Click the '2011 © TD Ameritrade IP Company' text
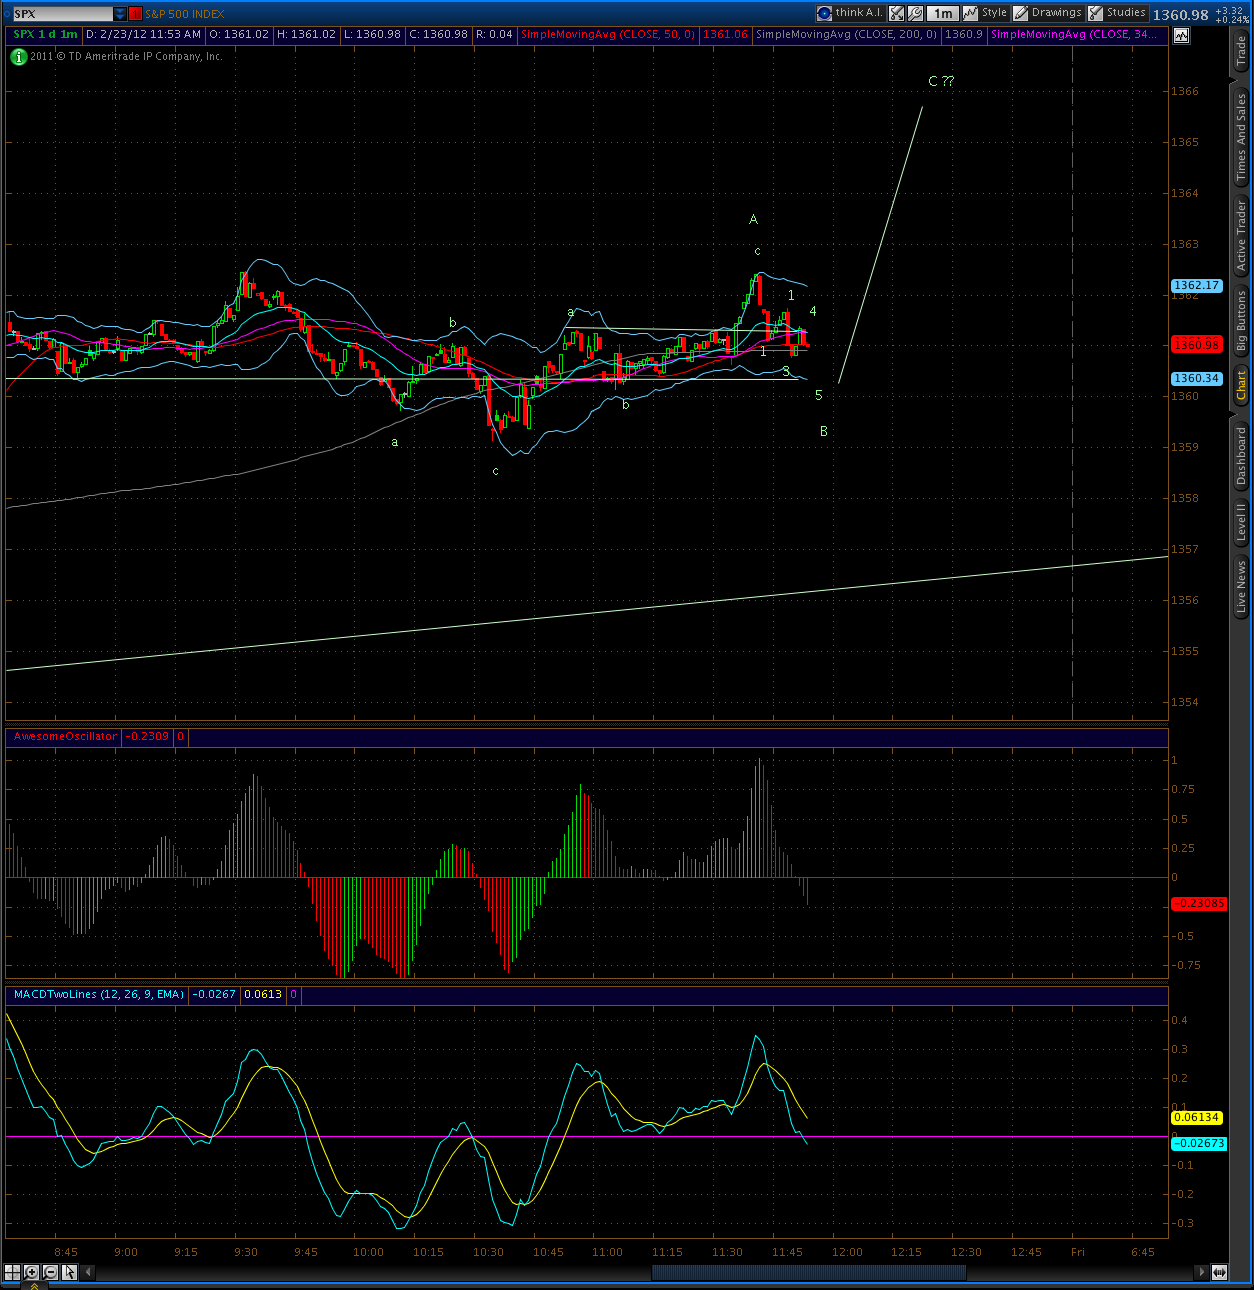This screenshot has width=1254, height=1290. pyautogui.click(x=126, y=57)
